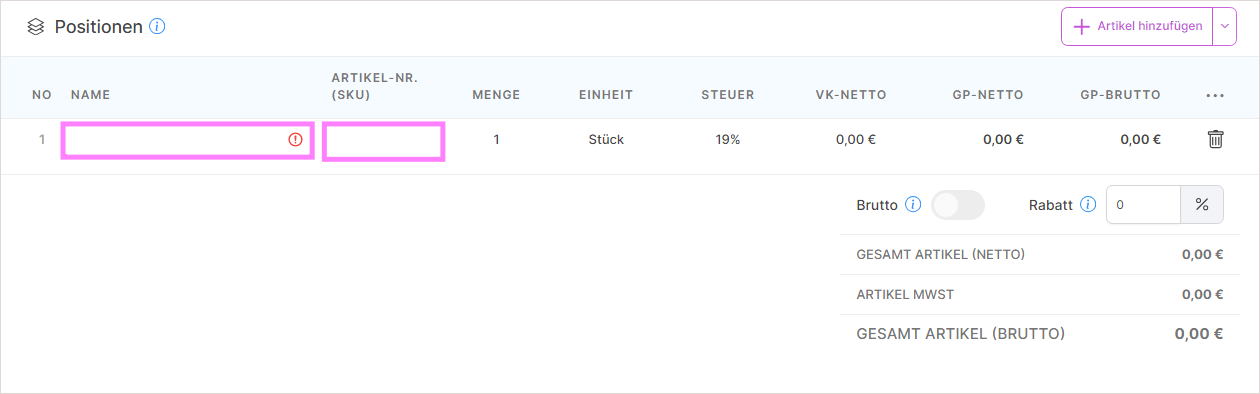Focus the Artikel-Nr. (SKU) input field
This screenshot has width=1260, height=394.
pos(384,141)
